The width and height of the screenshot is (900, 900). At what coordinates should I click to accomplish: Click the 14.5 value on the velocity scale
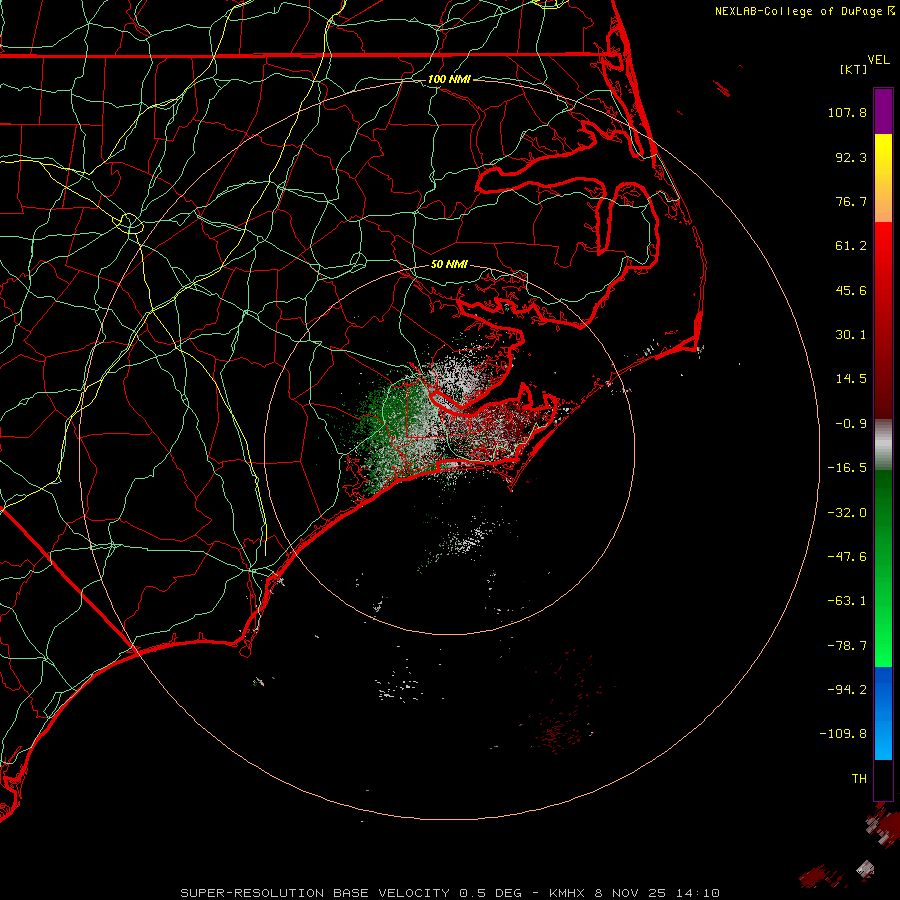click(x=851, y=379)
